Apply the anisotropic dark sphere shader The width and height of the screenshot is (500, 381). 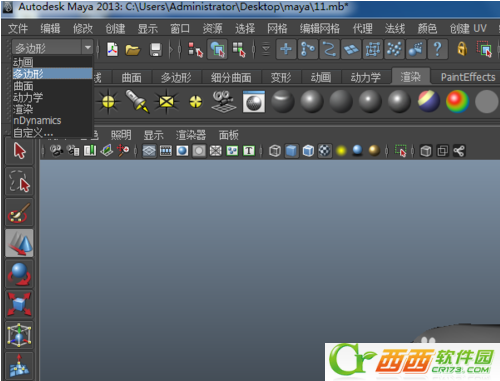click(x=283, y=101)
